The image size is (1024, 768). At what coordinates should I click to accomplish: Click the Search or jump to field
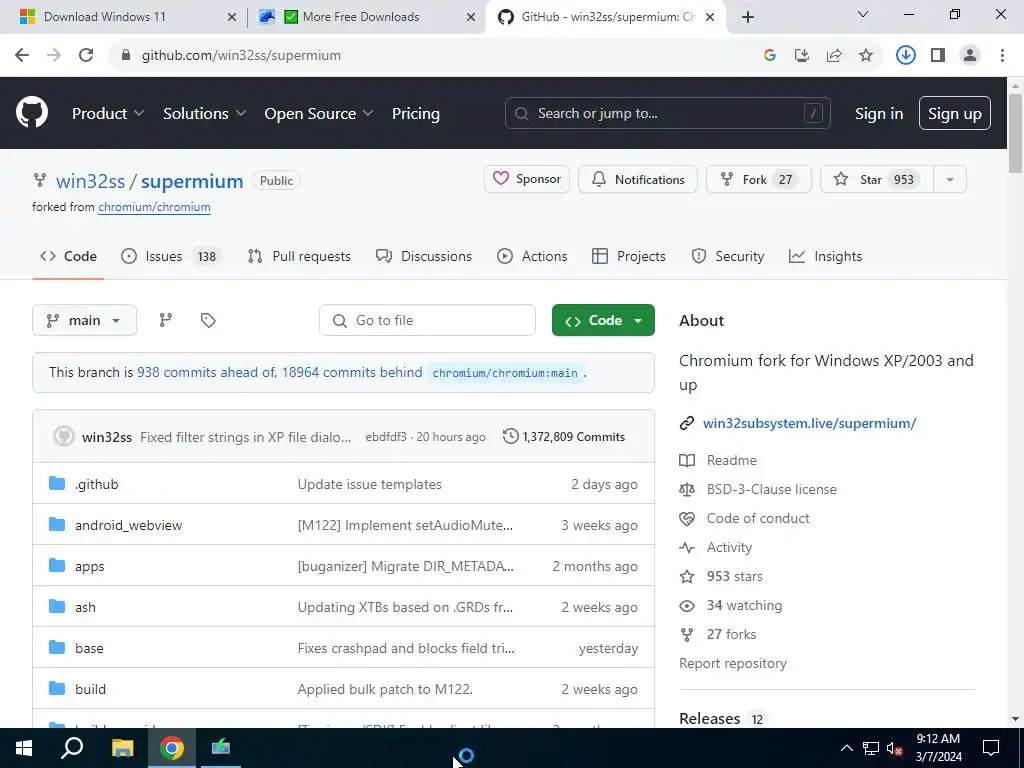667,113
